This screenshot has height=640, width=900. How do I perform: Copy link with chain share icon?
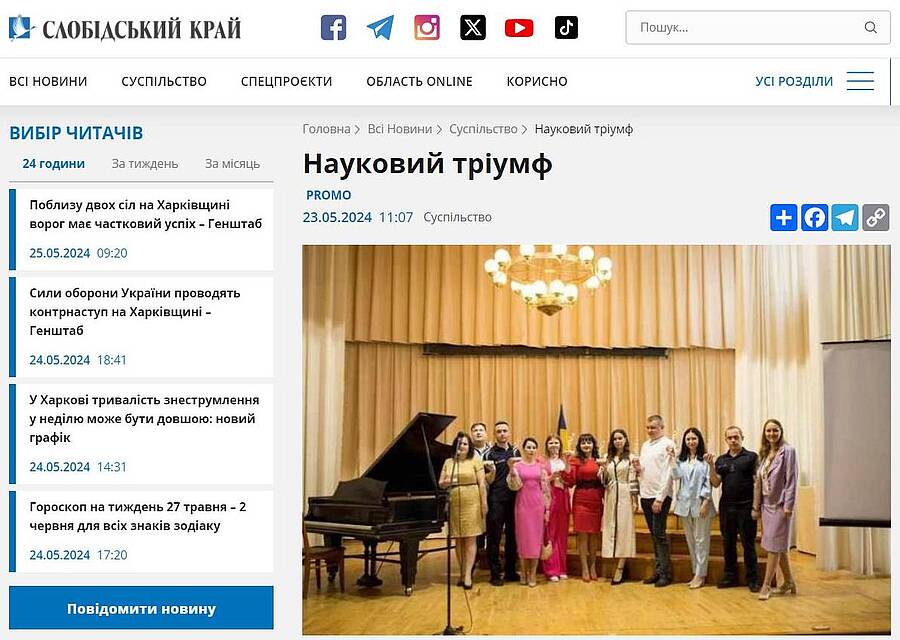pos(875,218)
